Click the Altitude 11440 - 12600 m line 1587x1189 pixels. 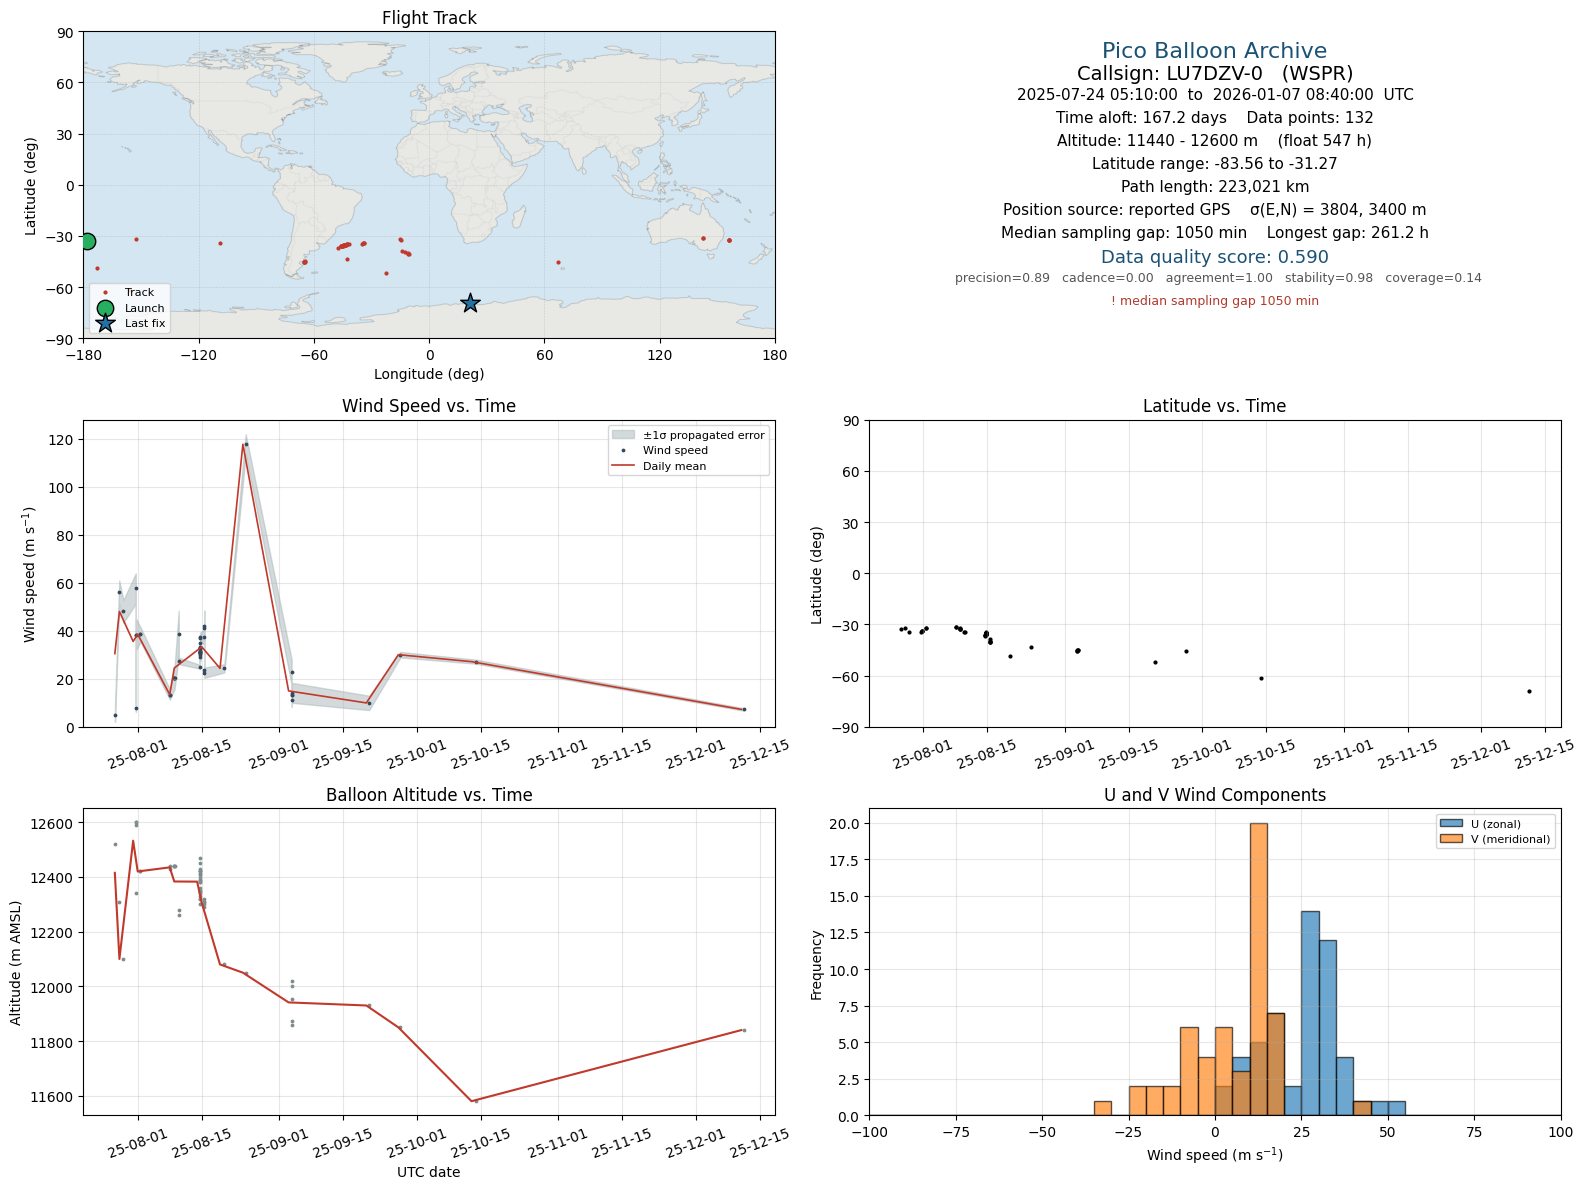tap(1214, 141)
